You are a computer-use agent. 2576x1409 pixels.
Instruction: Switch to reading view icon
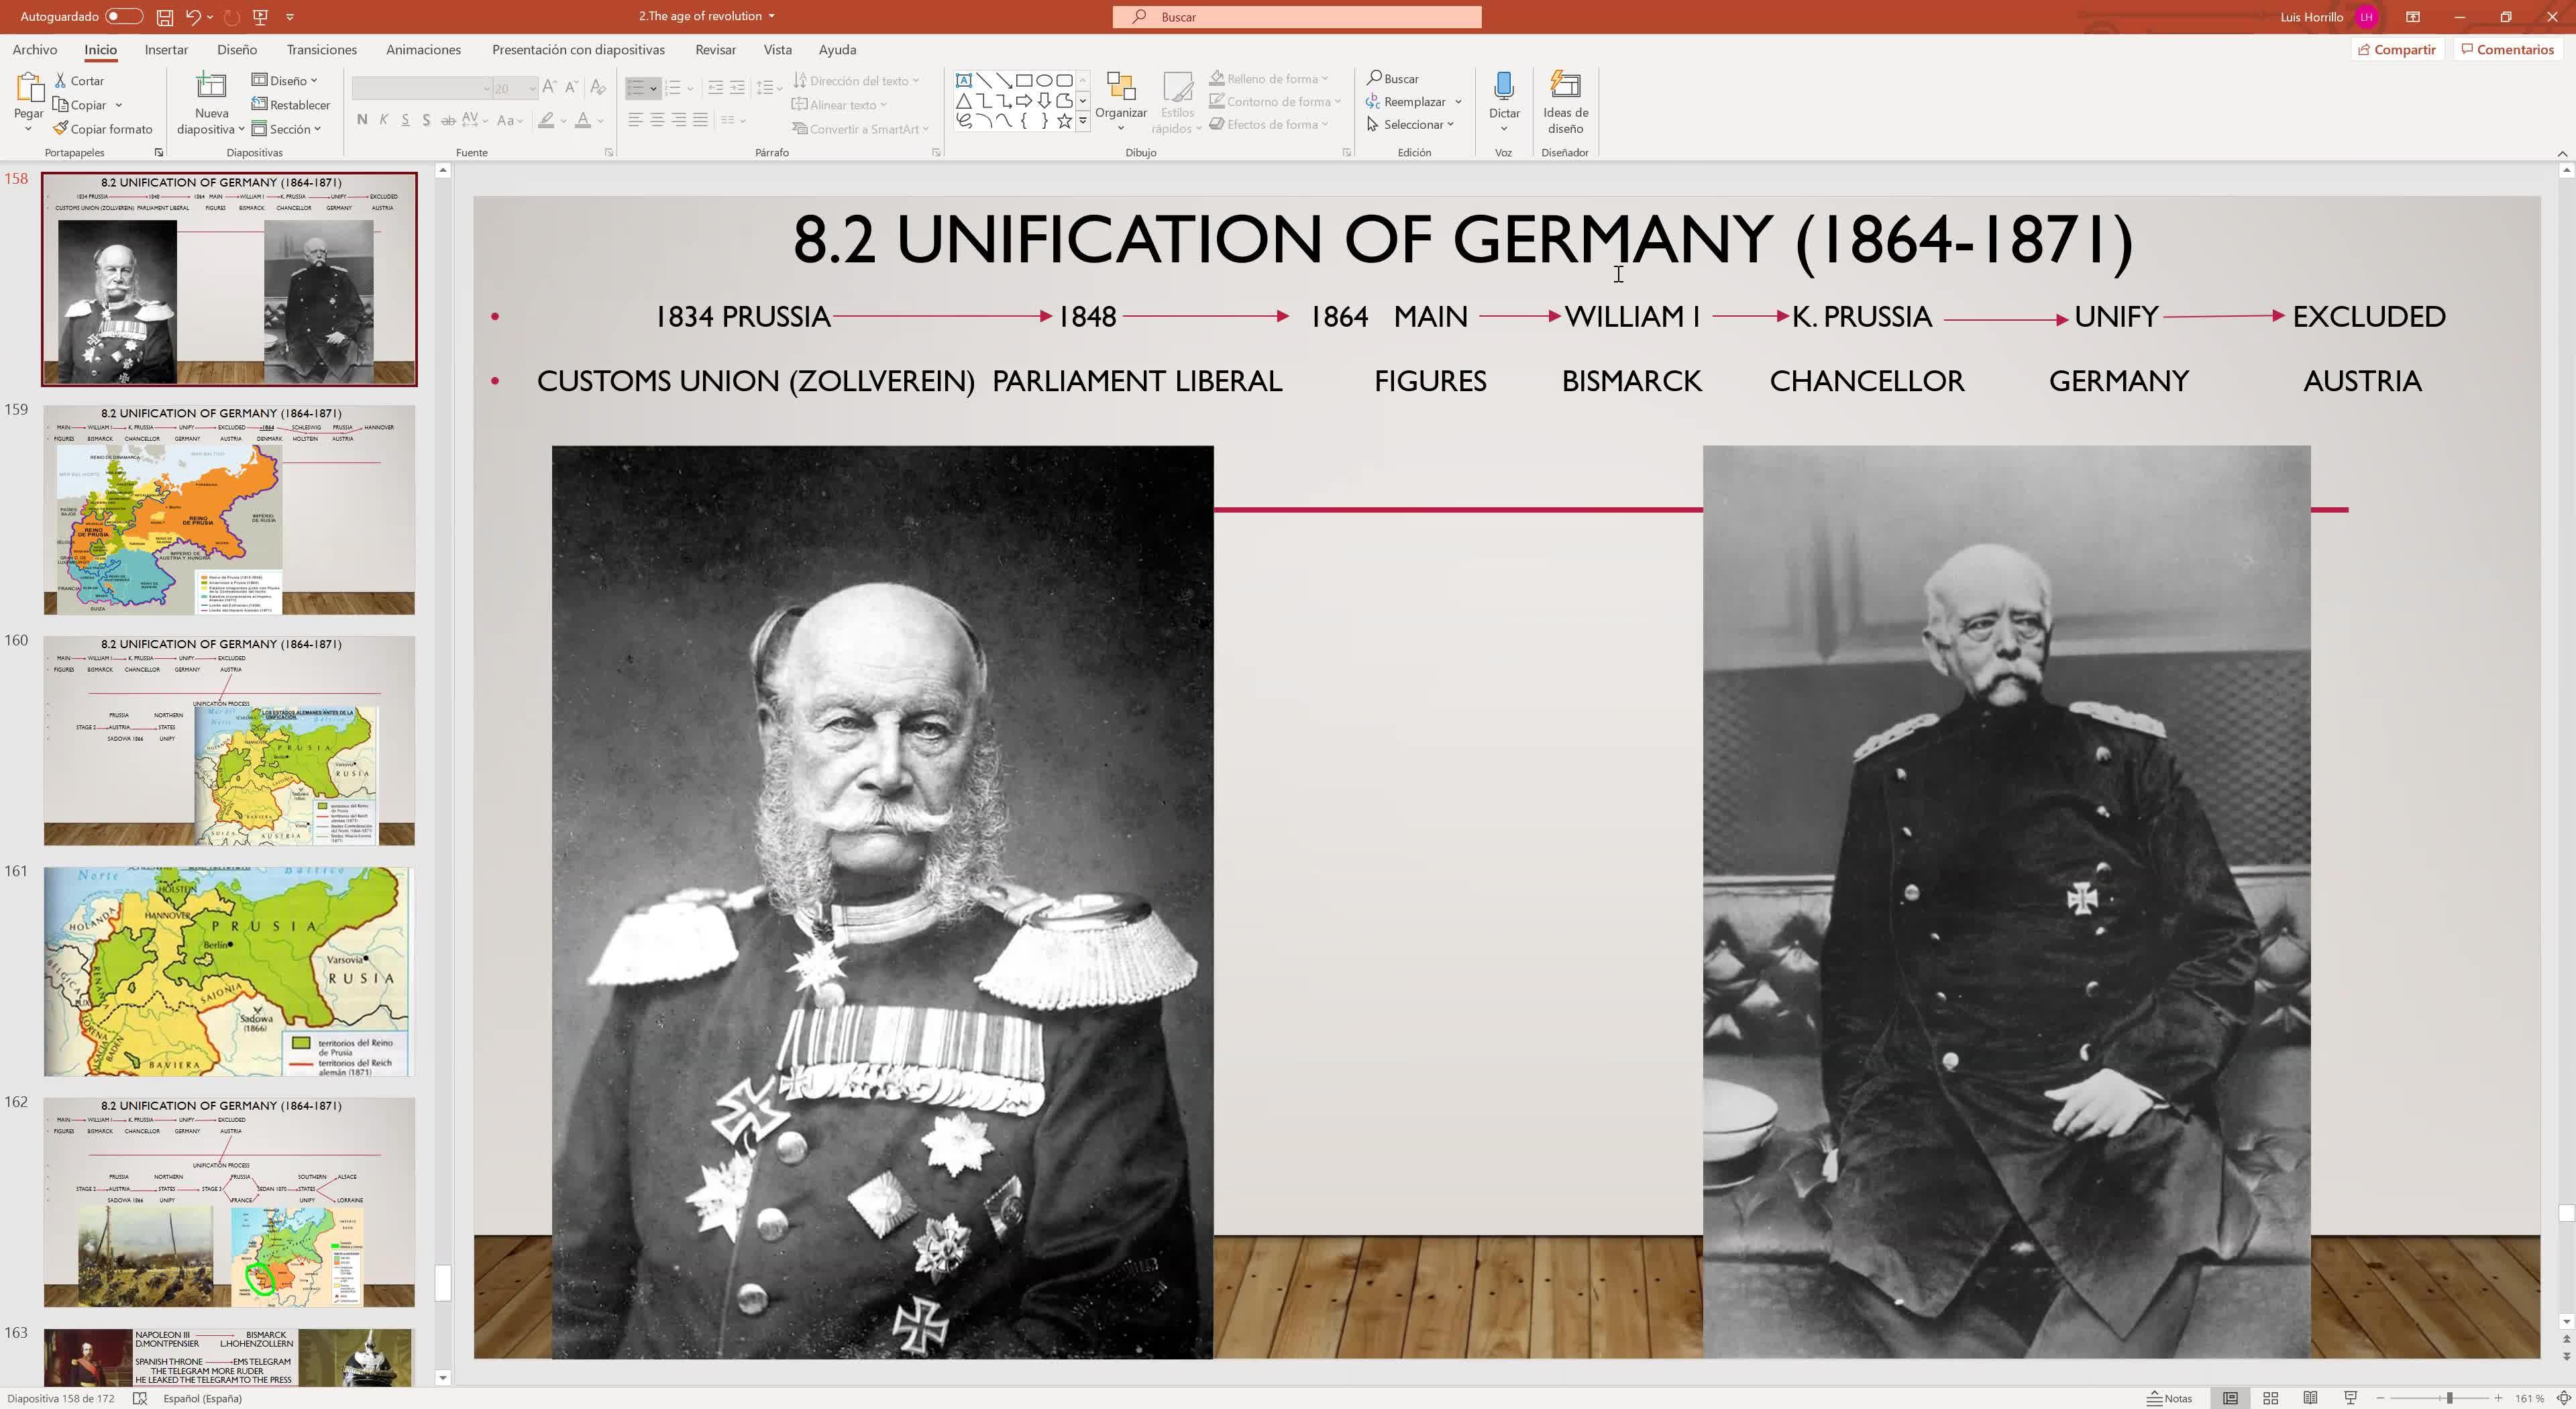coord(2310,1398)
